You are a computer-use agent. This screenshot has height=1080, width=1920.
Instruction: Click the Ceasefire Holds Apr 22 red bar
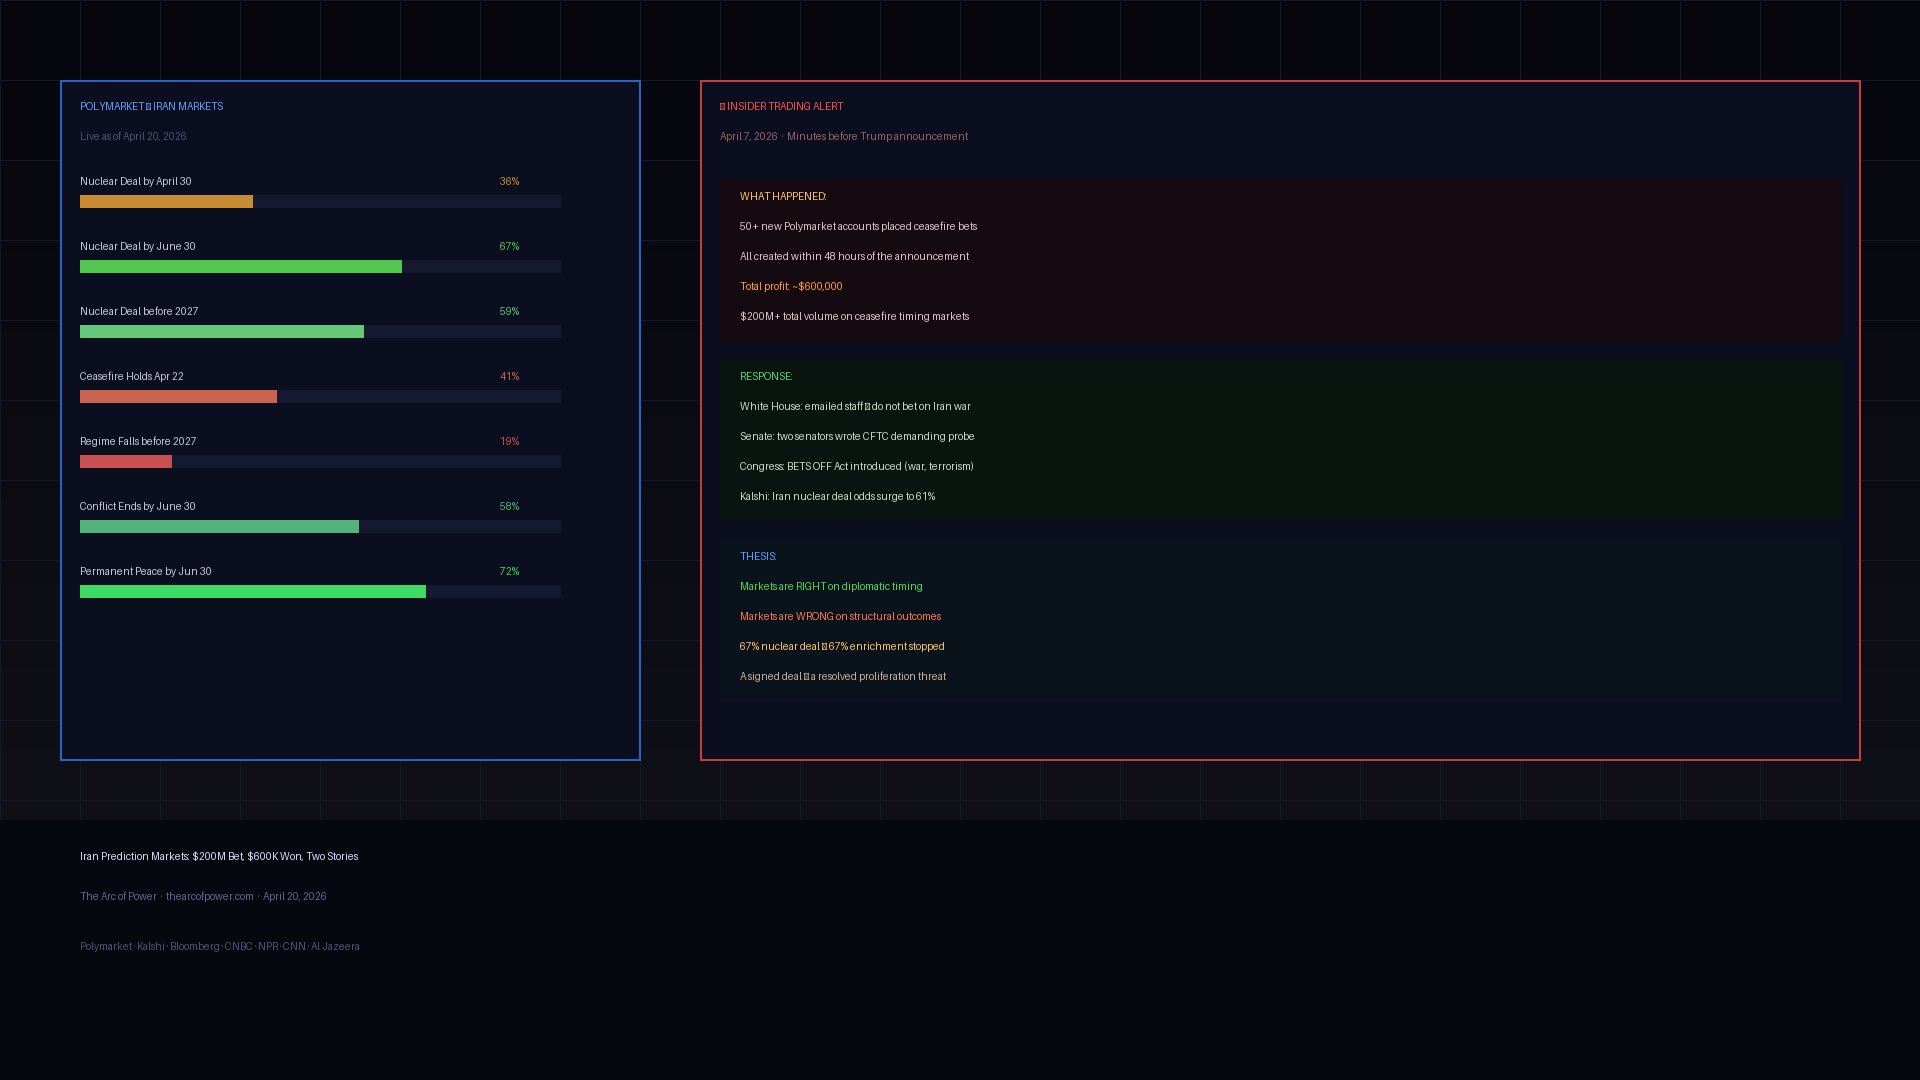(x=178, y=397)
